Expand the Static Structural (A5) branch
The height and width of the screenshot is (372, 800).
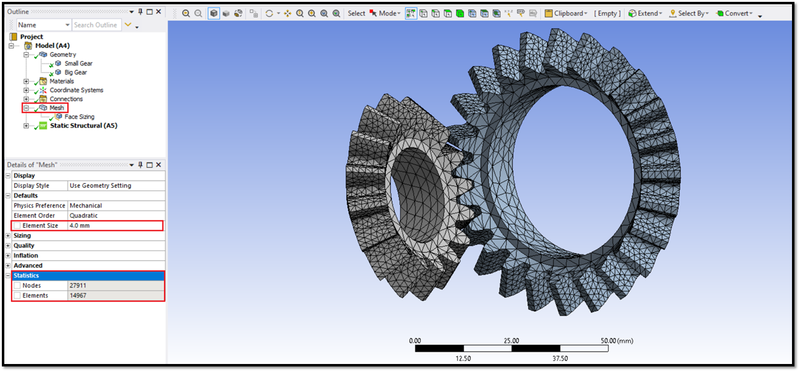point(26,126)
